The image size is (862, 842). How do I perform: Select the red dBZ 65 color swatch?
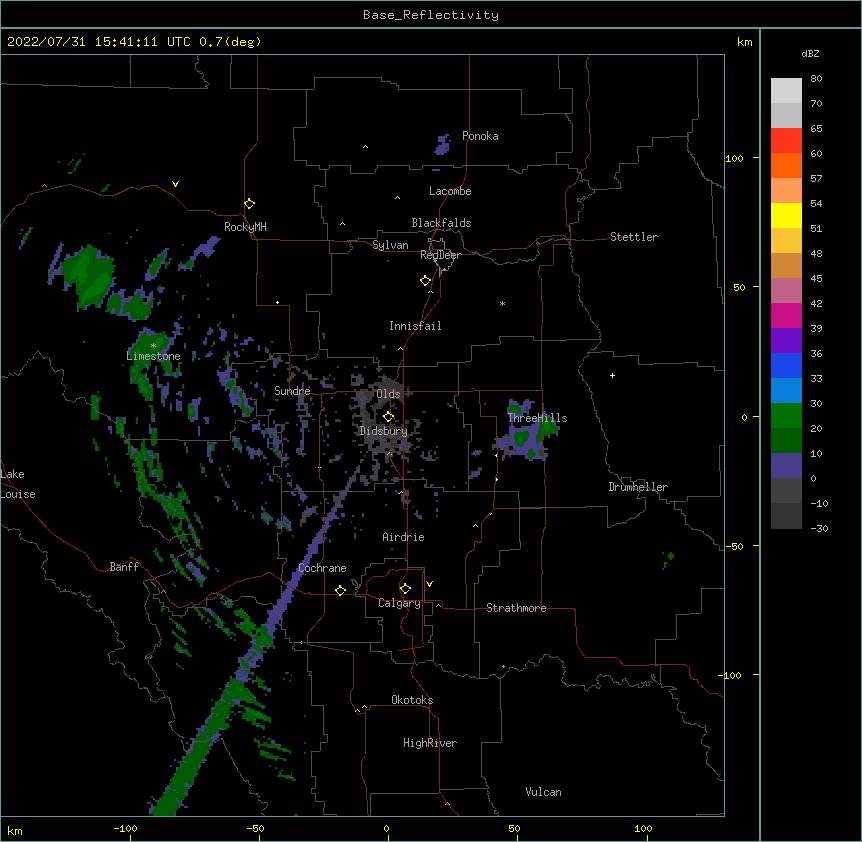[x=786, y=141]
